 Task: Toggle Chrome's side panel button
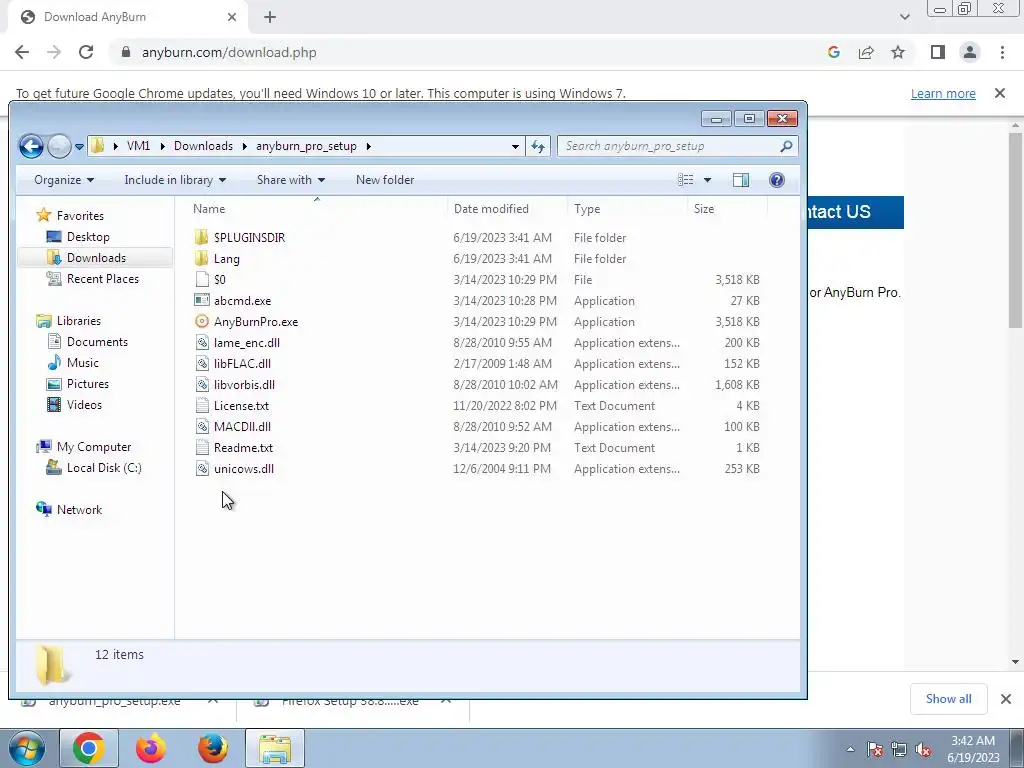[938, 52]
